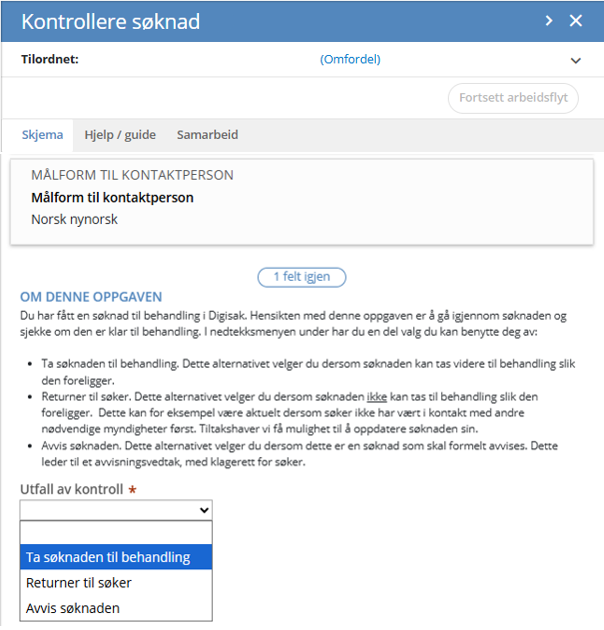Open the Hjelp / guide tab
The width and height of the screenshot is (604, 630).
tap(120, 135)
